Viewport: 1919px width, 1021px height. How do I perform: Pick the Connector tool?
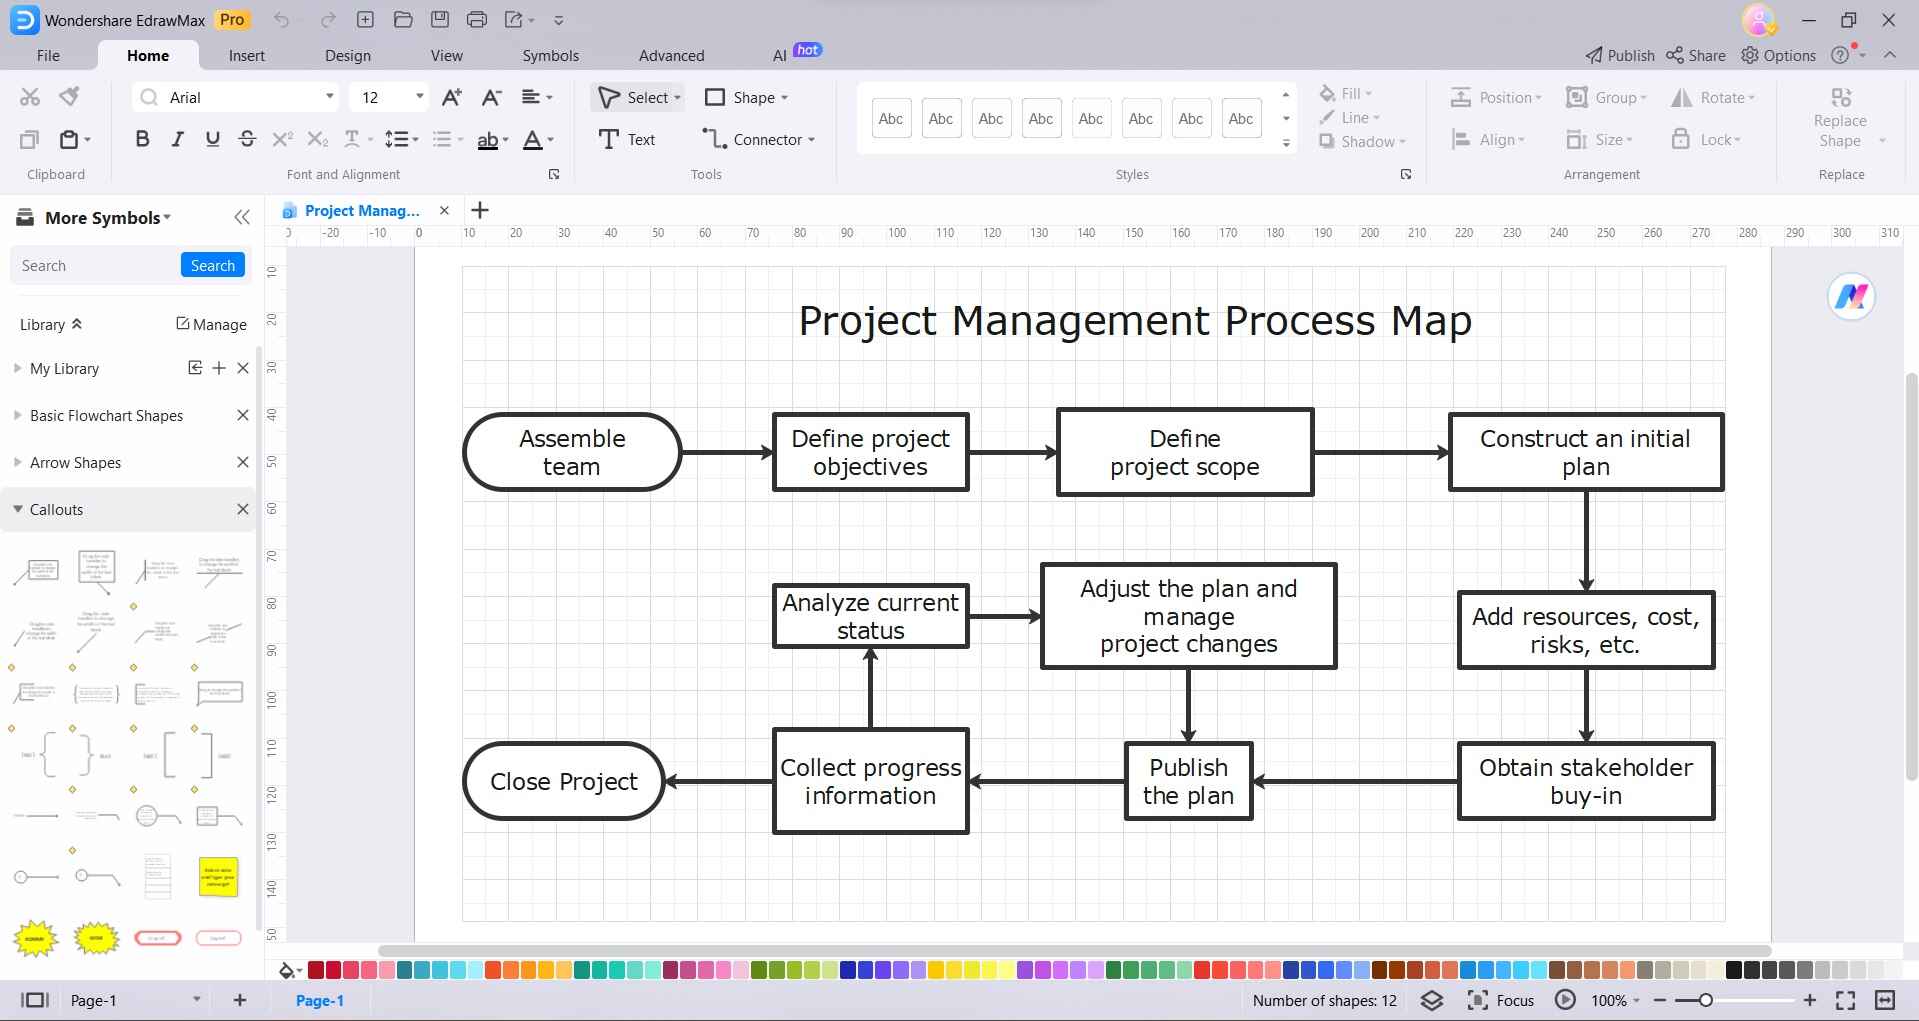[x=755, y=139]
